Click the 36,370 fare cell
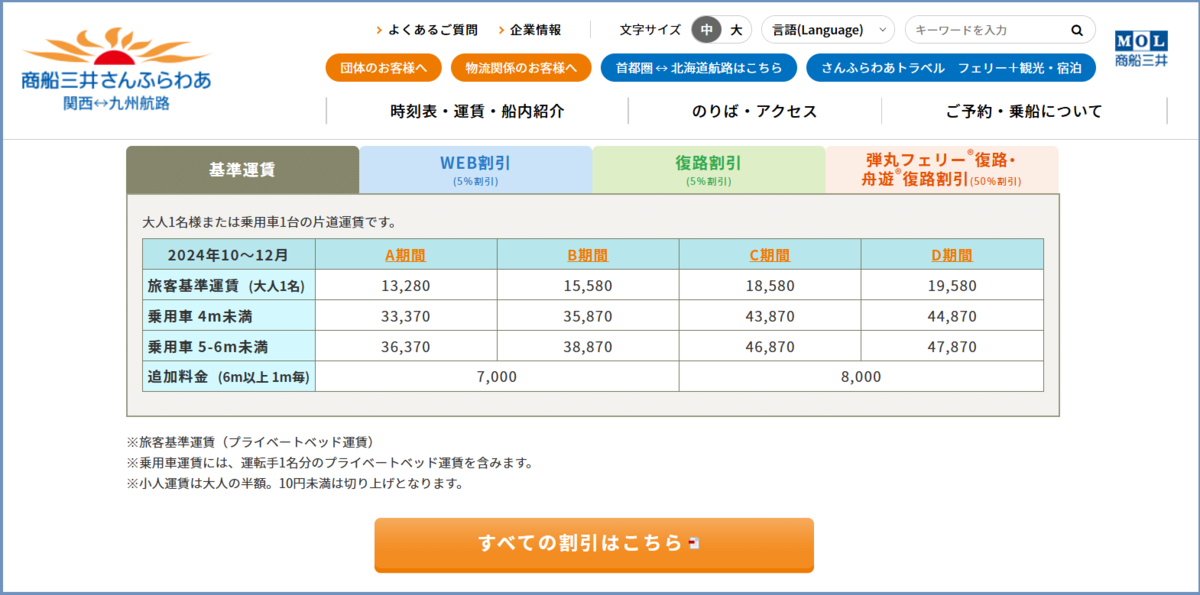The width and height of the screenshot is (1200, 595). coord(405,347)
